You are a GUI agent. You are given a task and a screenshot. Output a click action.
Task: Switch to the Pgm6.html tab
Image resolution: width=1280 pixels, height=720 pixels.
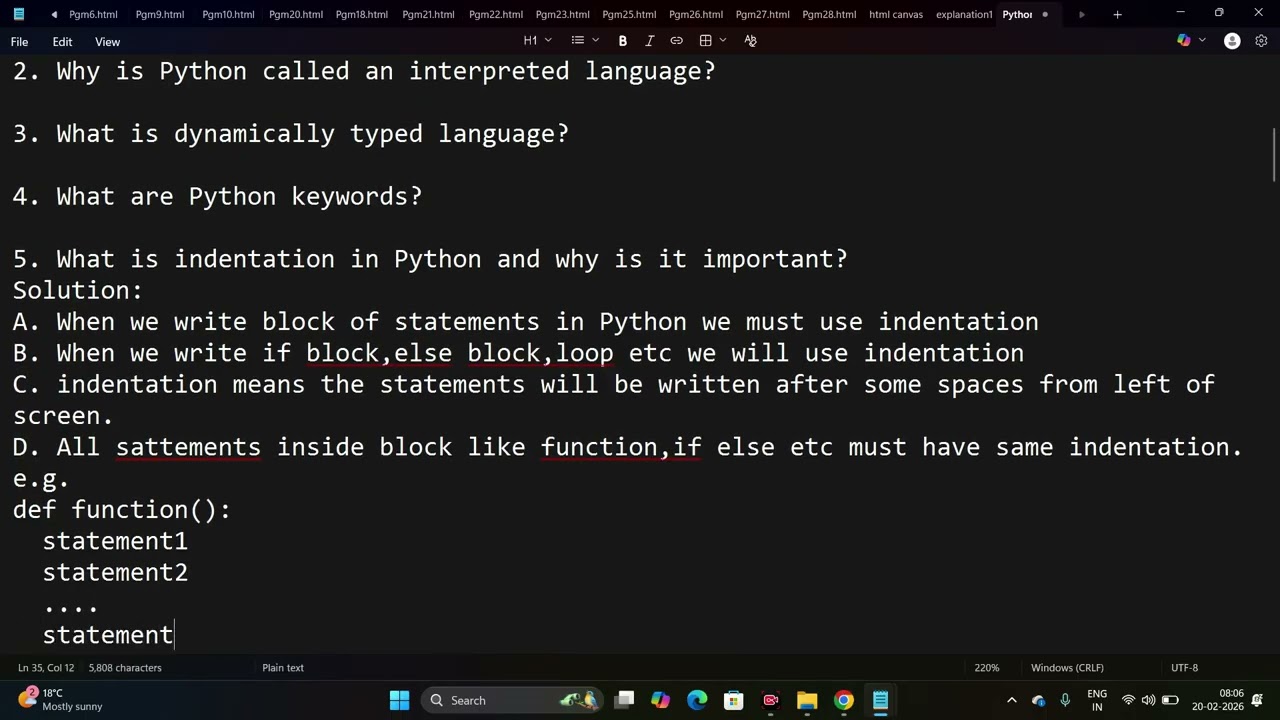coord(93,15)
